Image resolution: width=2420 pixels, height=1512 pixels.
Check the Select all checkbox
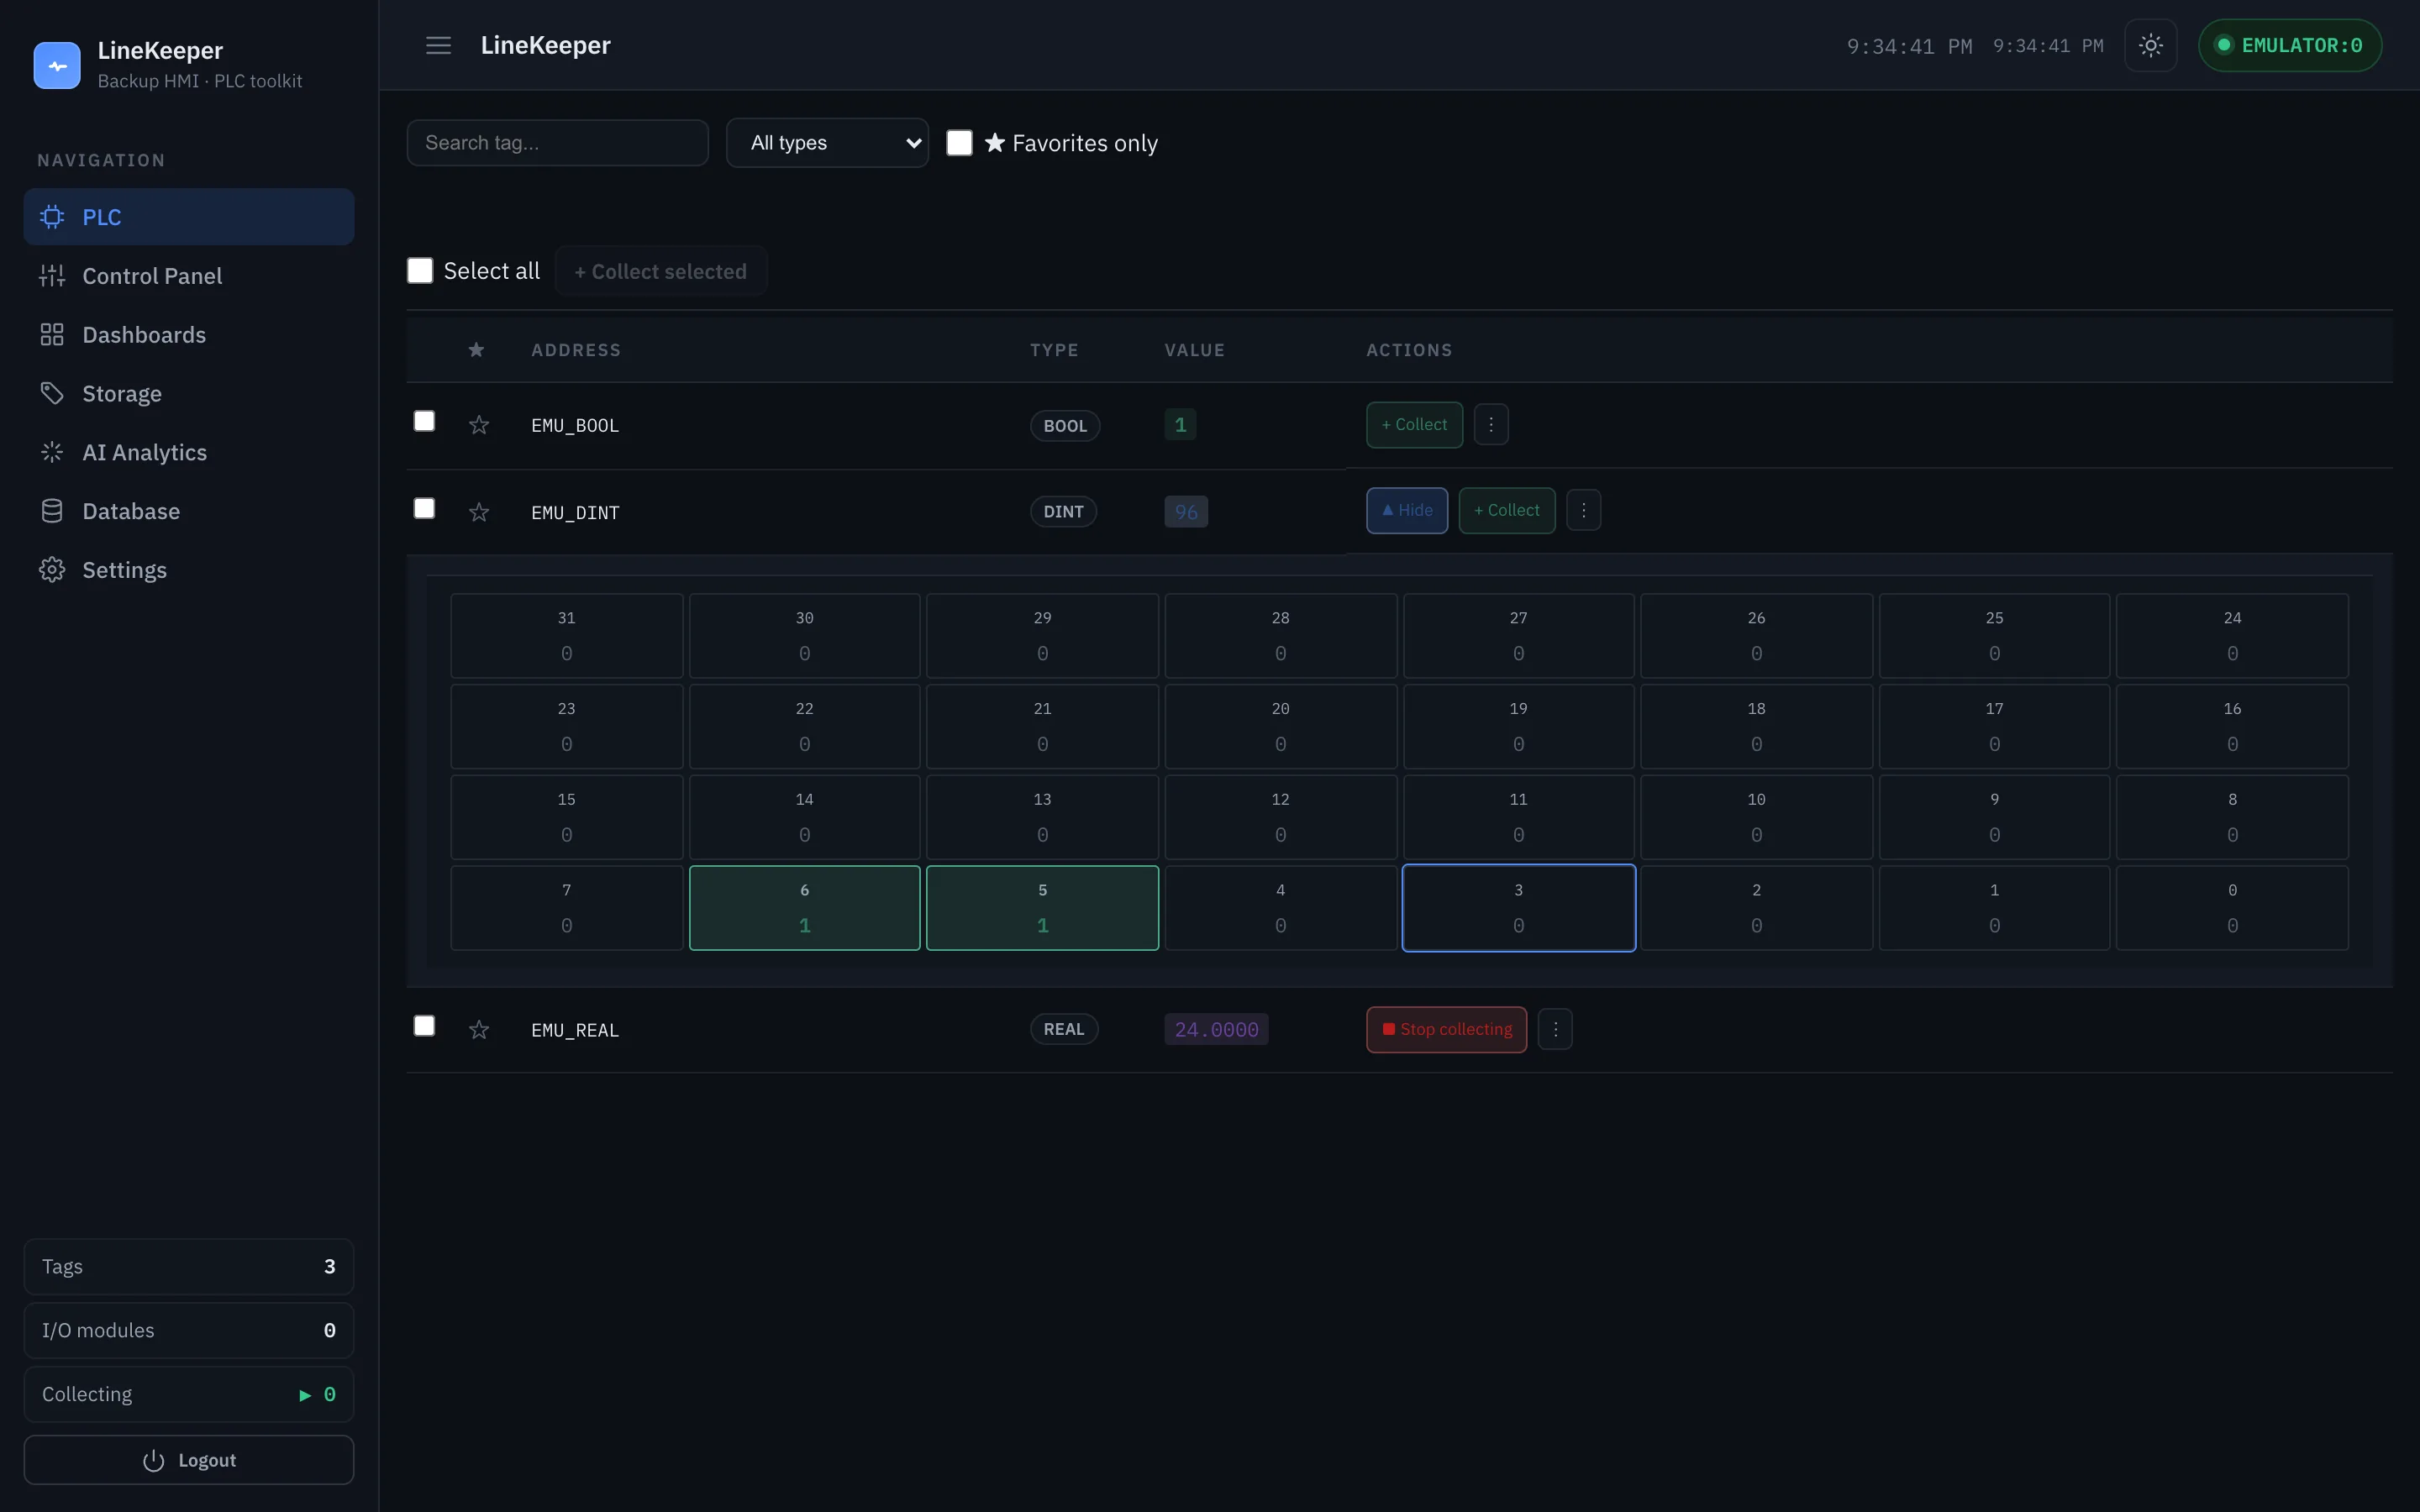(x=420, y=271)
